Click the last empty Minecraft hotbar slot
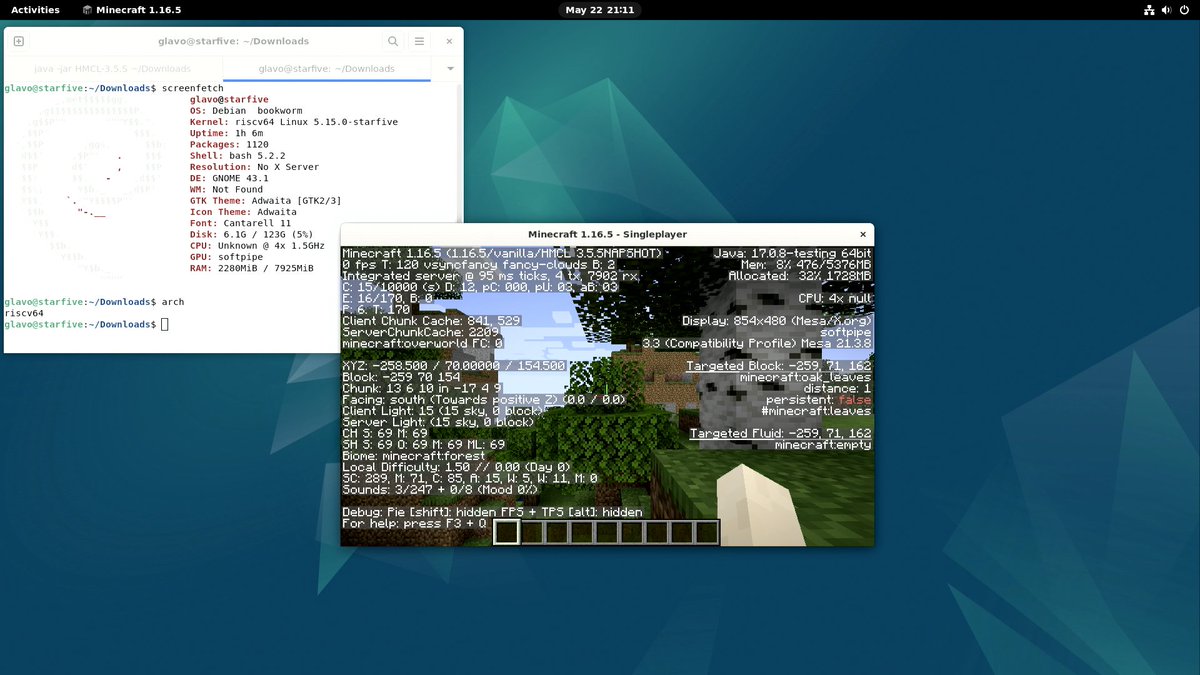Image resolution: width=1200 pixels, height=675 pixels. [709, 532]
